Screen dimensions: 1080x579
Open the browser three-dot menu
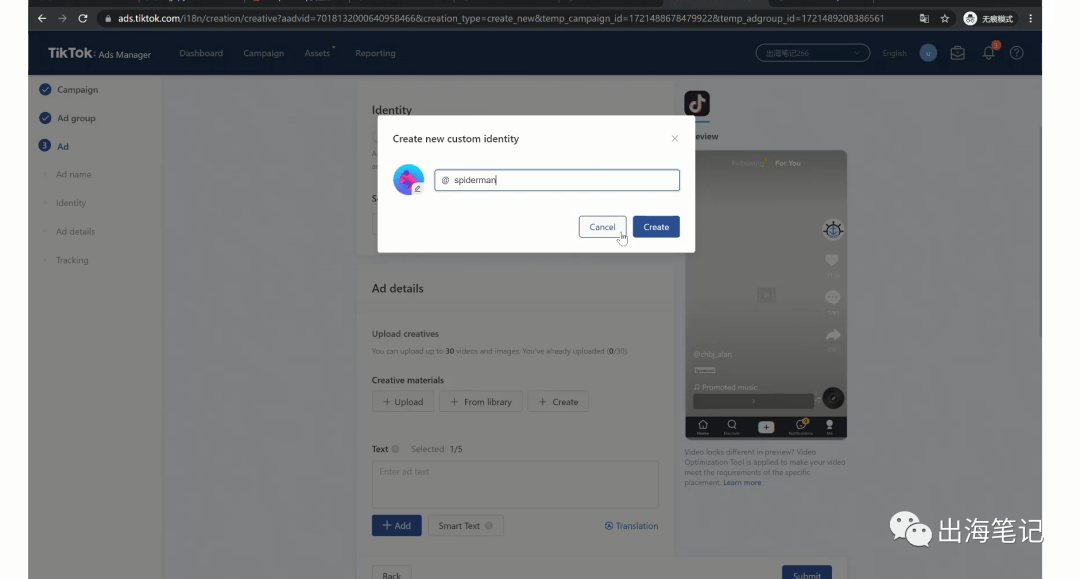[x=1030, y=19]
